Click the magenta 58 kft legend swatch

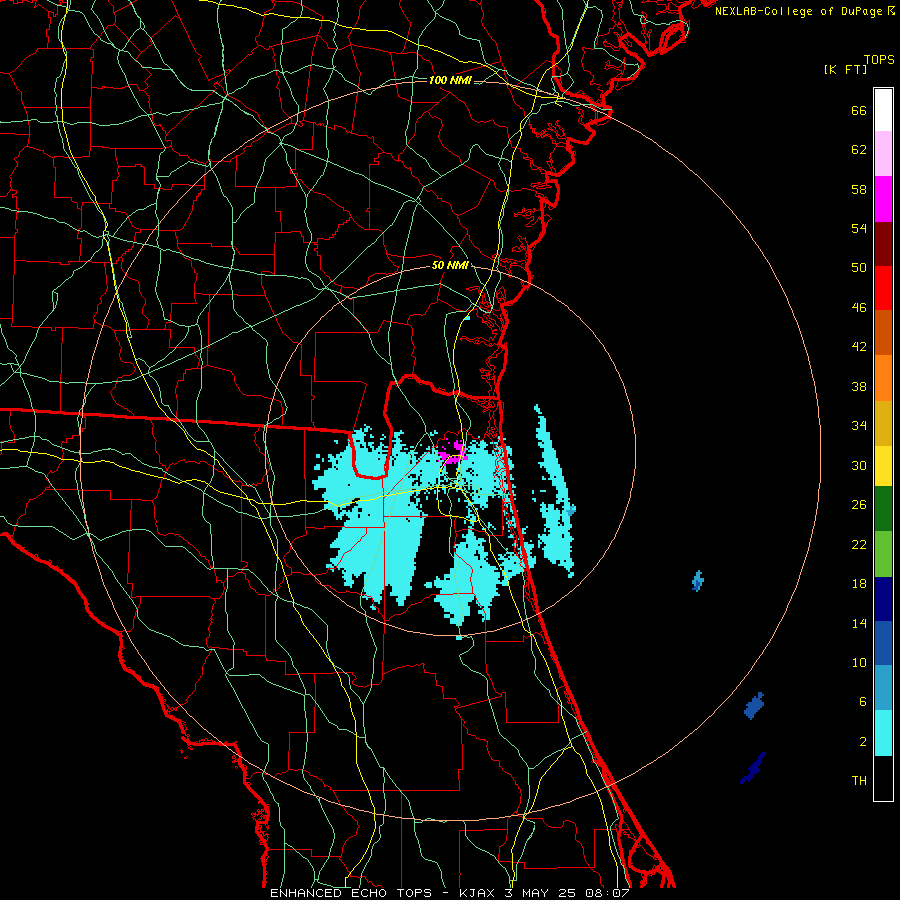click(883, 199)
